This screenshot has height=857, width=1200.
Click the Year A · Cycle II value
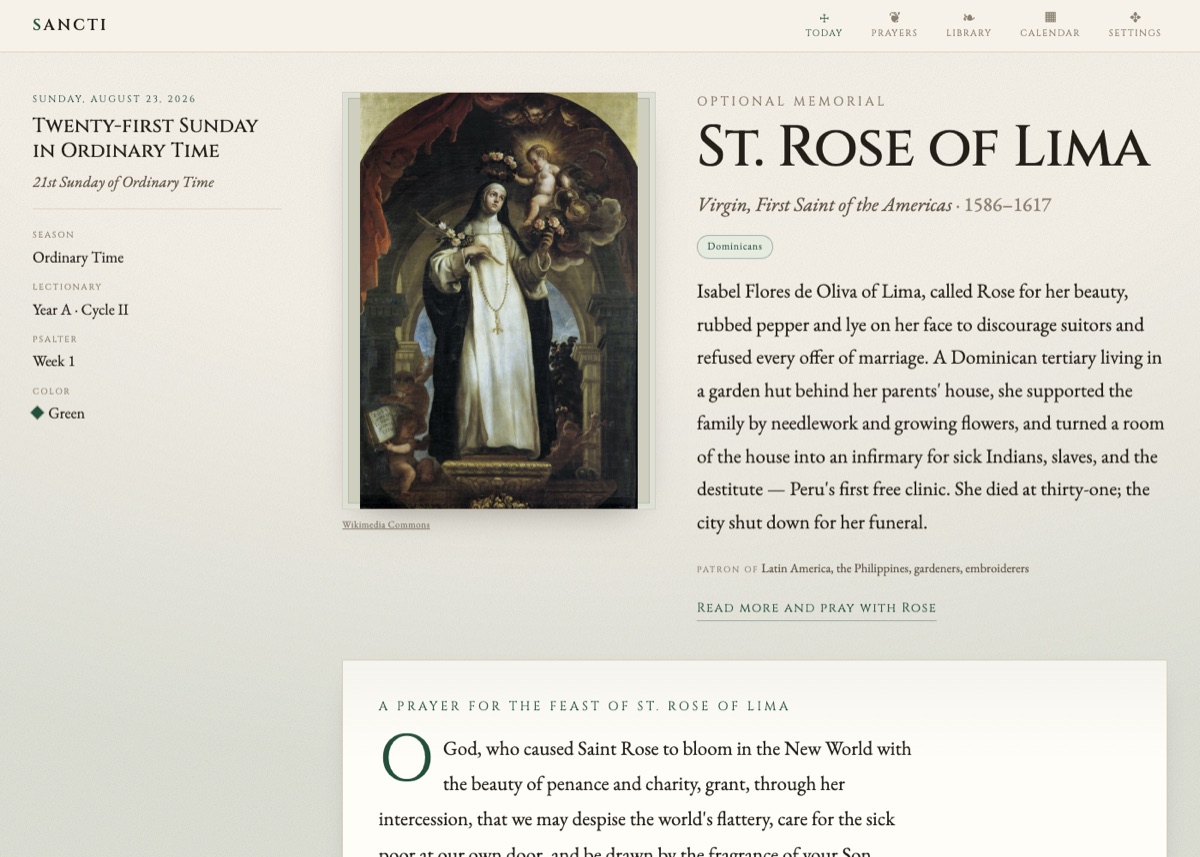[80, 310]
